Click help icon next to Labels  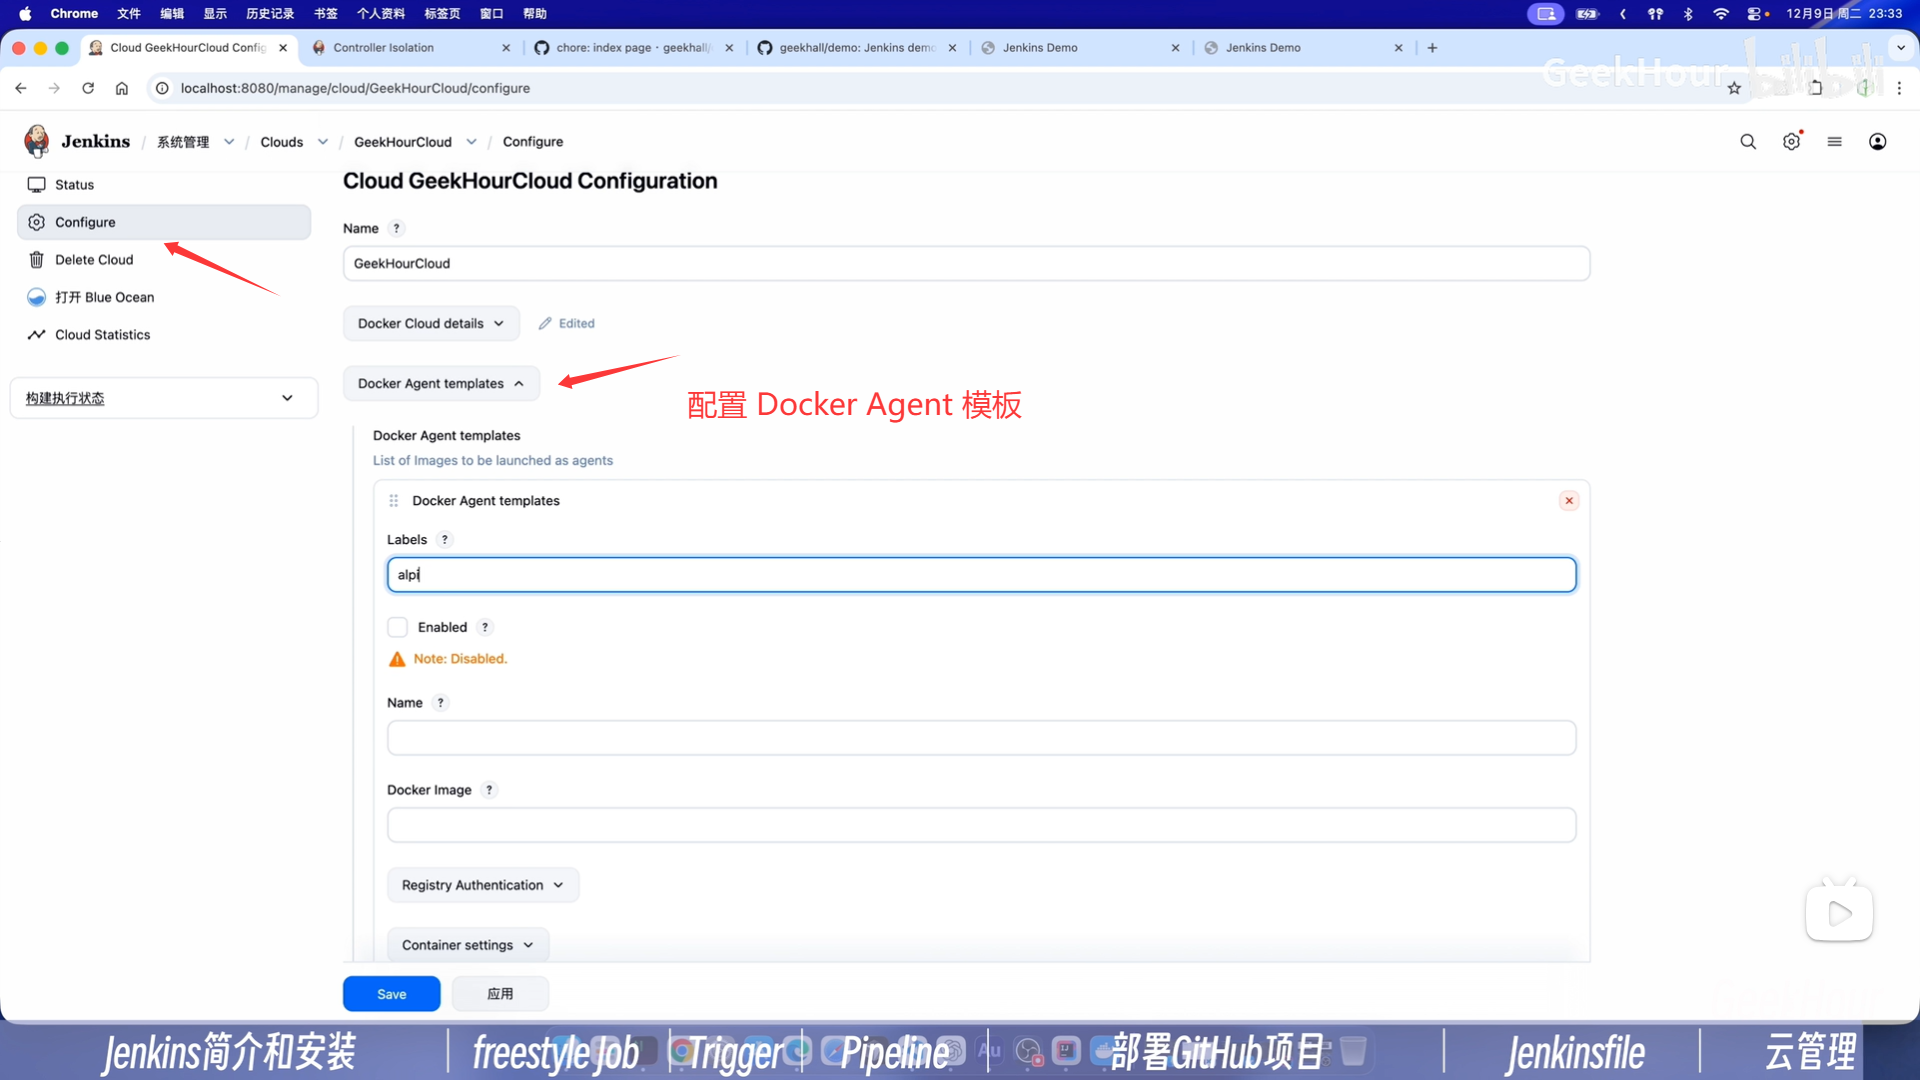tap(445, 540)
